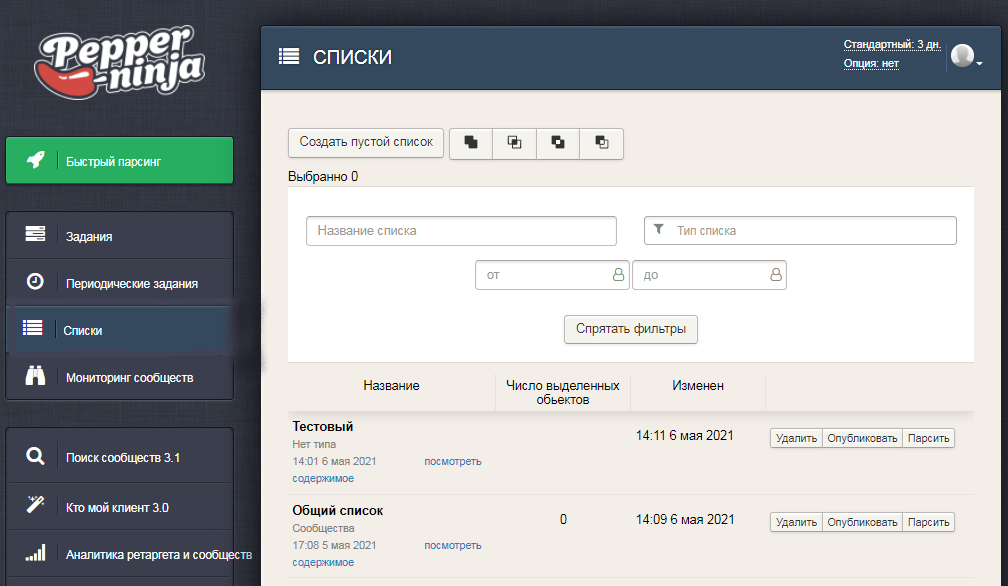Focus the 'до' count field
This screenshot has height=586, width=1008.
click(710, 275)
